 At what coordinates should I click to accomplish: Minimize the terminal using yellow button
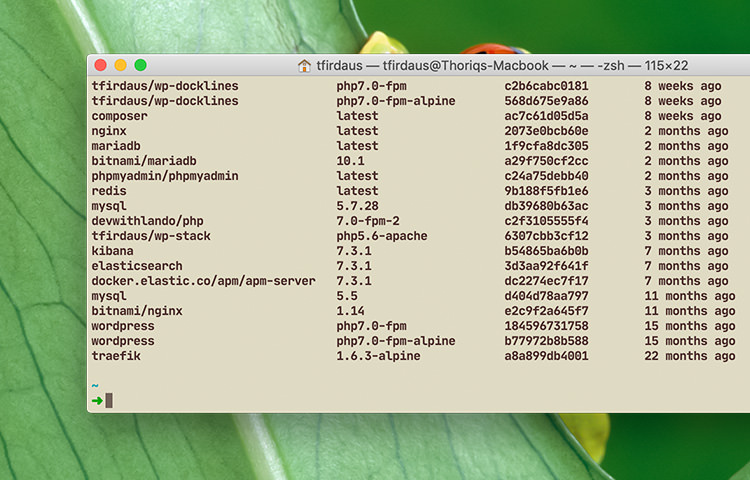pos(121,65)
